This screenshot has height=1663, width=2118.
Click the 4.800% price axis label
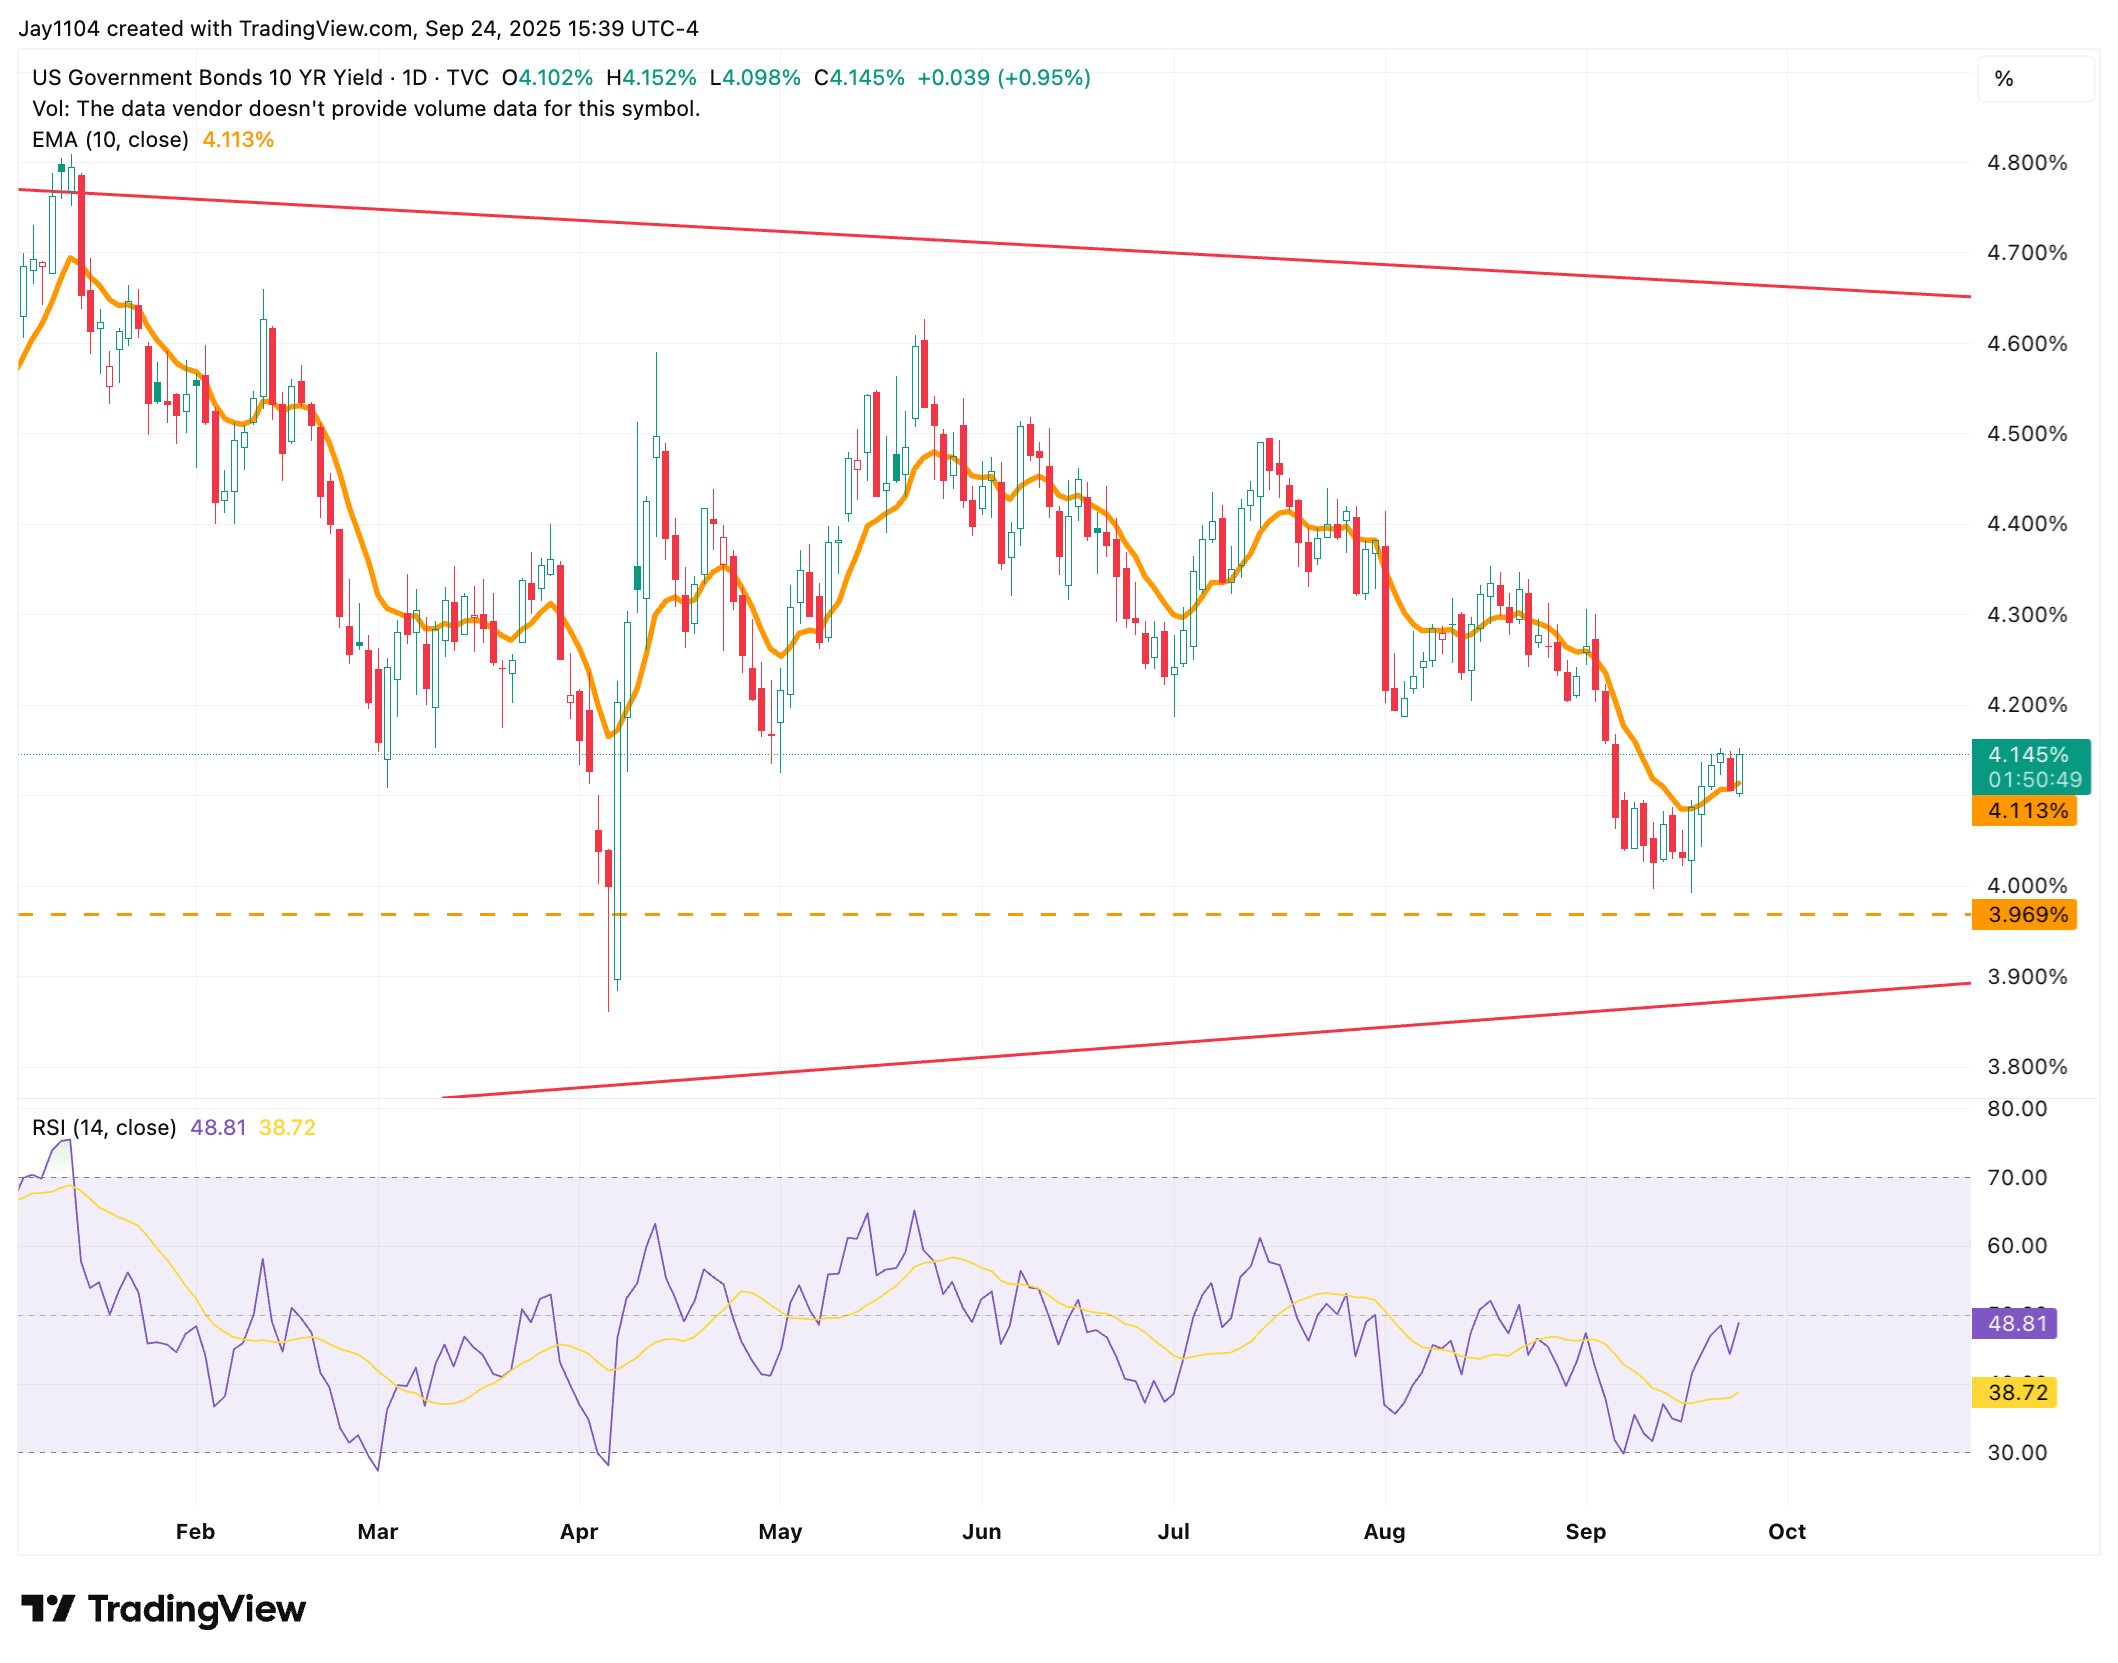coord(2027,163)
